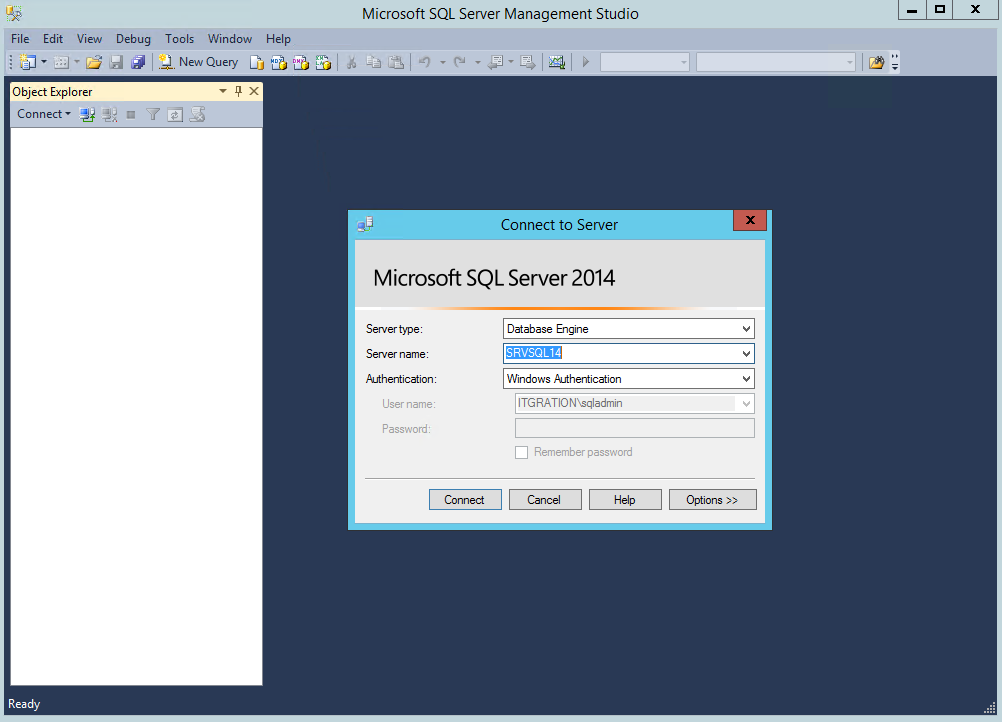
Task: Click the Options >> button
Action: [x=712, y=500]
